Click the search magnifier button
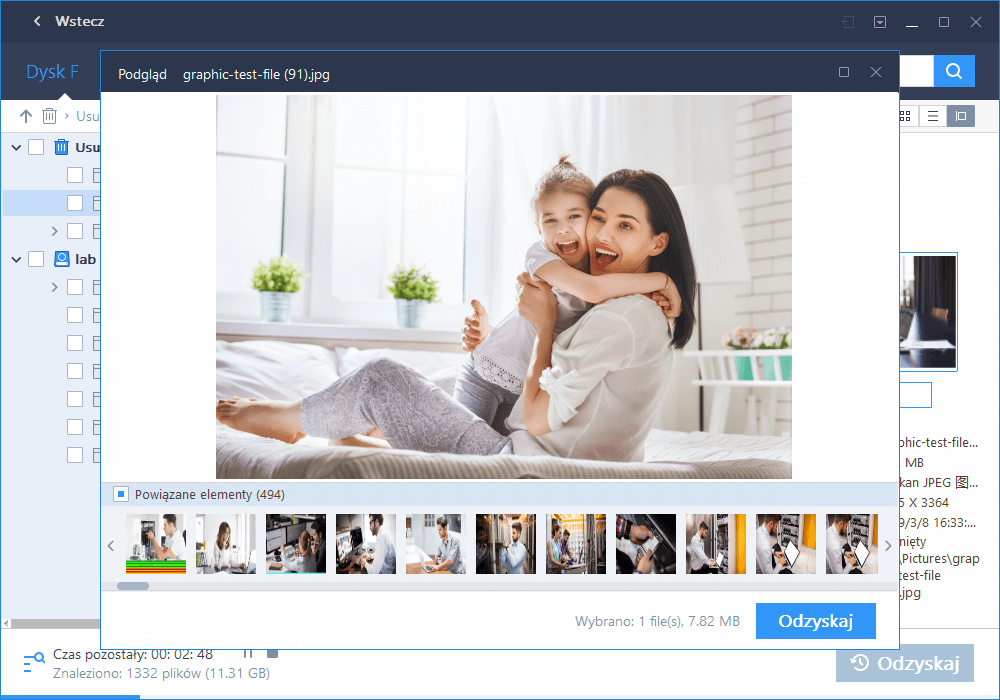This screenshot has width=1000, height=700. [x=954, y=71]
